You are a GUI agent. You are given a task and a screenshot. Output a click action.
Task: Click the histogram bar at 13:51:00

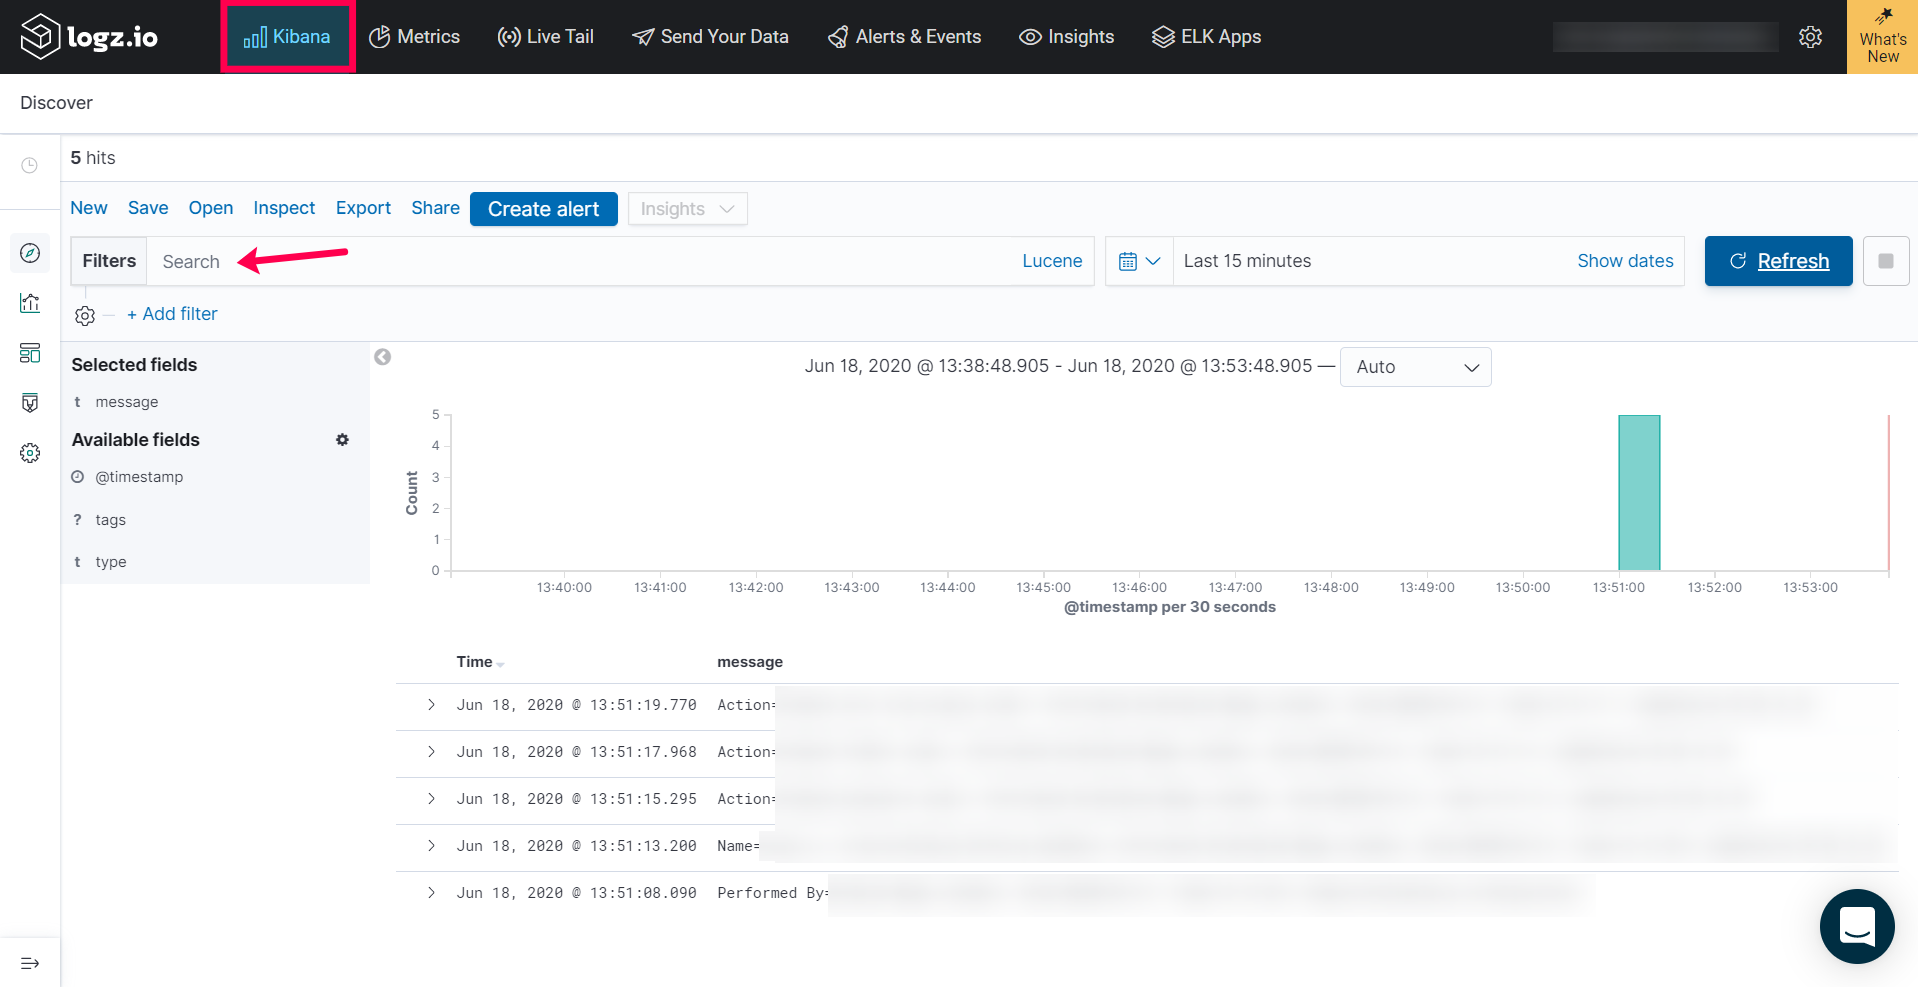pos(1638,493)
